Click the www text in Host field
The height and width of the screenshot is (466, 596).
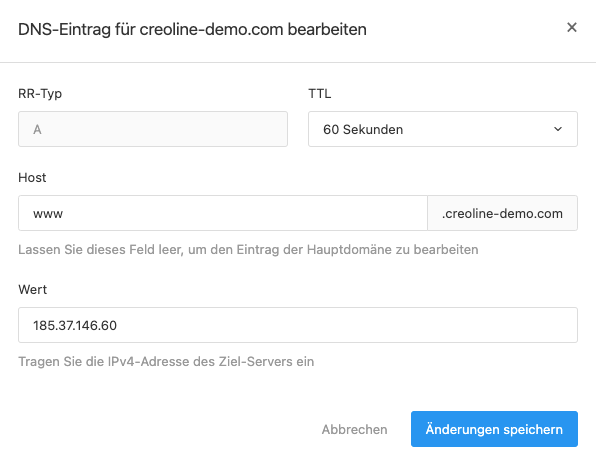(x=48, y=214)
